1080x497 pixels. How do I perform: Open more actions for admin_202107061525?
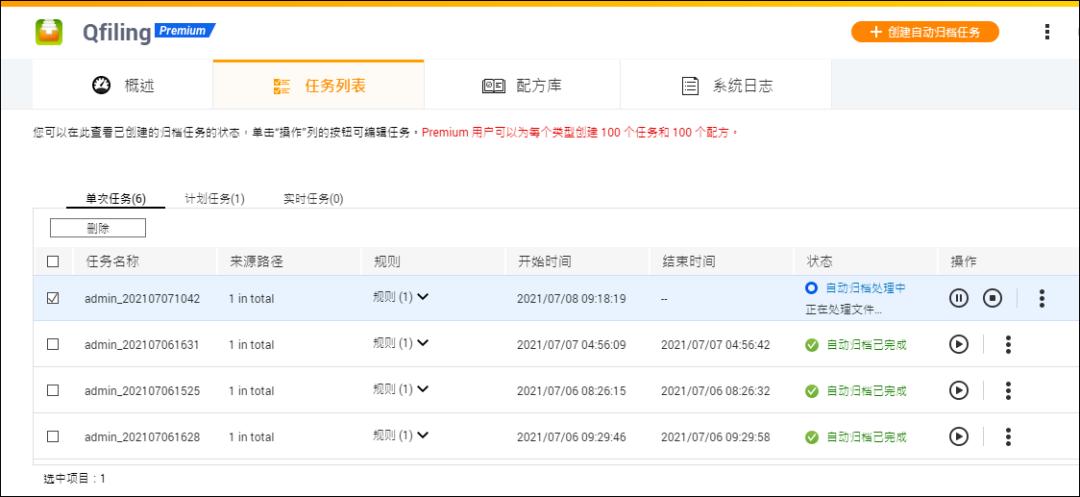(1008, 390)
